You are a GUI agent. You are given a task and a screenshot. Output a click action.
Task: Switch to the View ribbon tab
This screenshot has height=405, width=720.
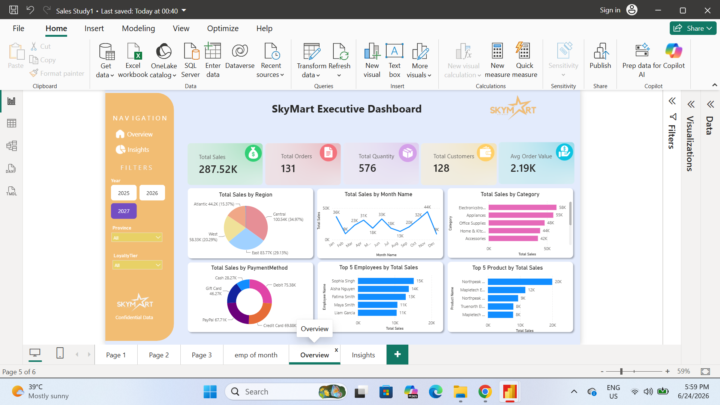pyautogui.click(x=181, y=28)
